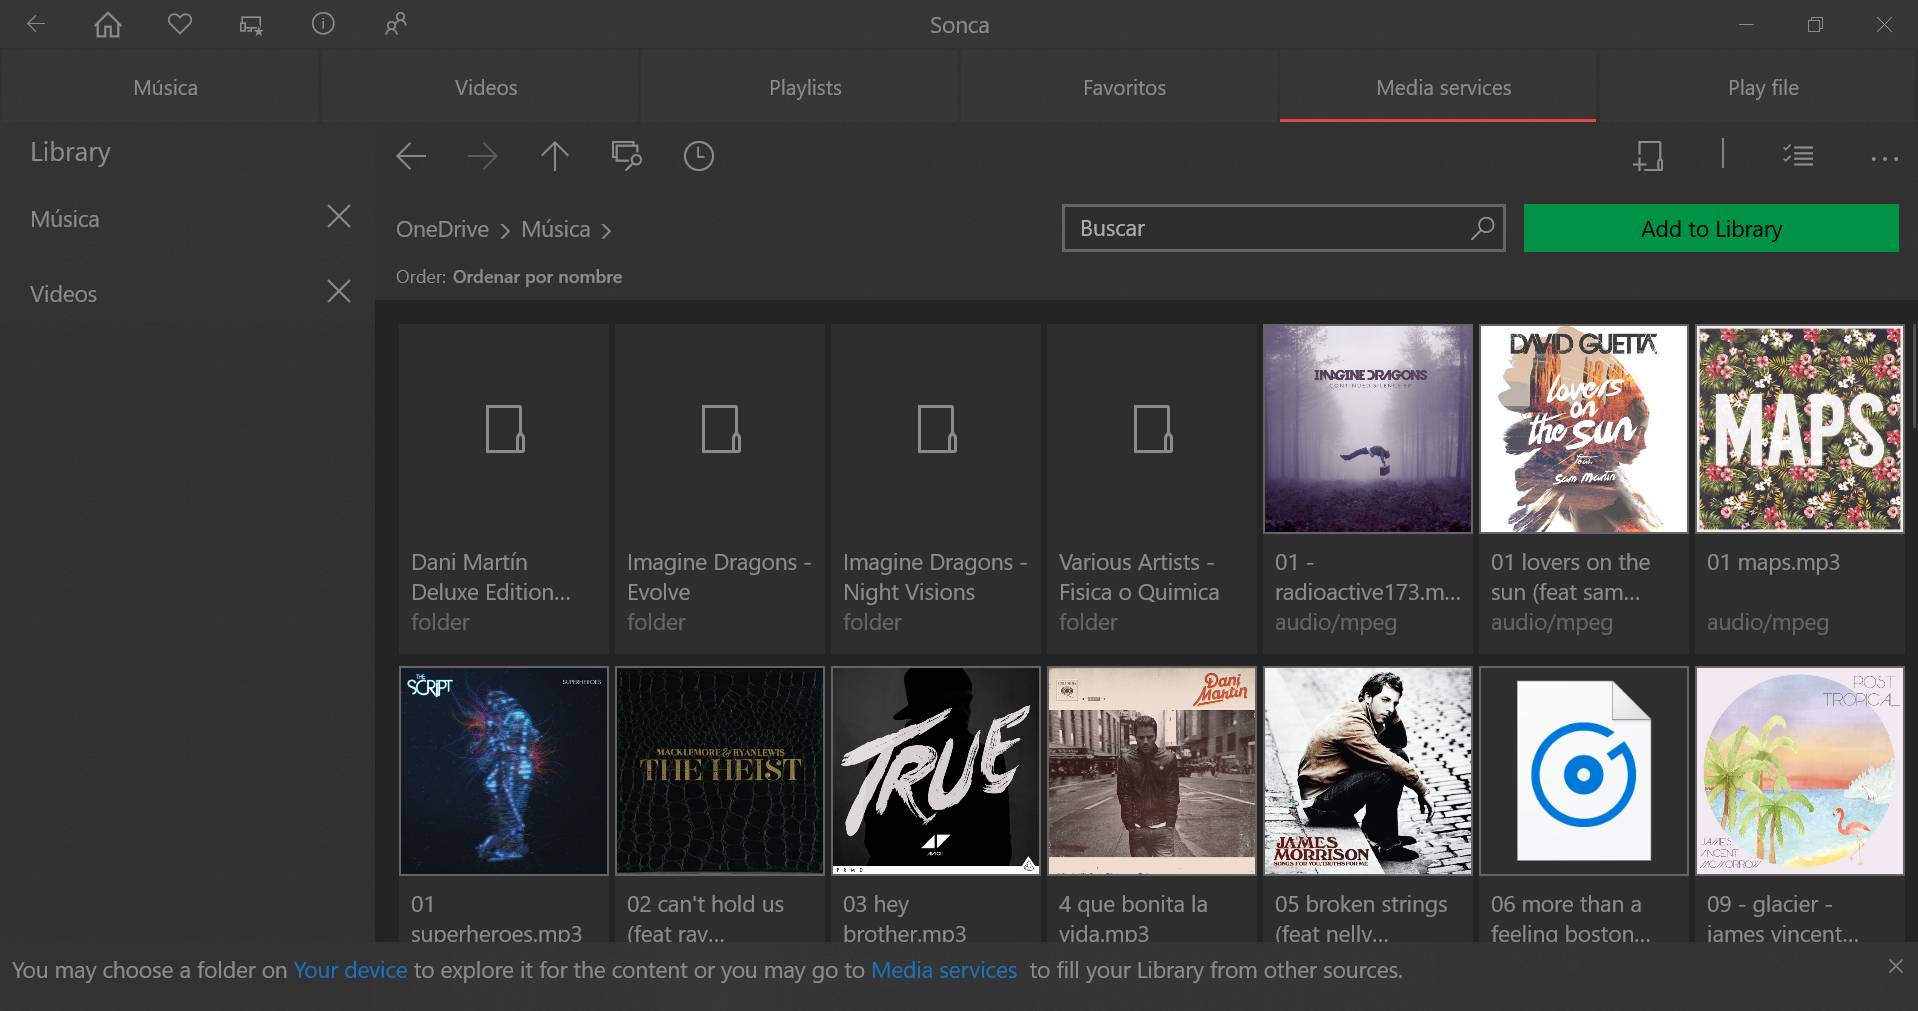Toggle the select-items checklist icon

pyautogui.click(x=1797, y=156)
